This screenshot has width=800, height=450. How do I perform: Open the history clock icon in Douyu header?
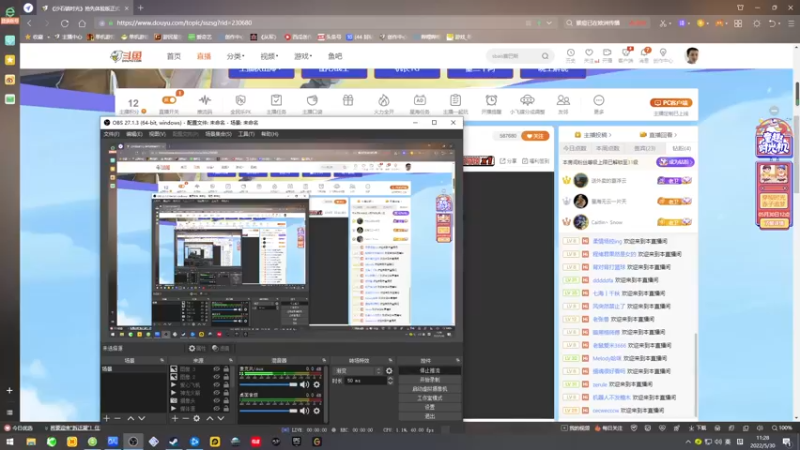(x=570, y=53)
